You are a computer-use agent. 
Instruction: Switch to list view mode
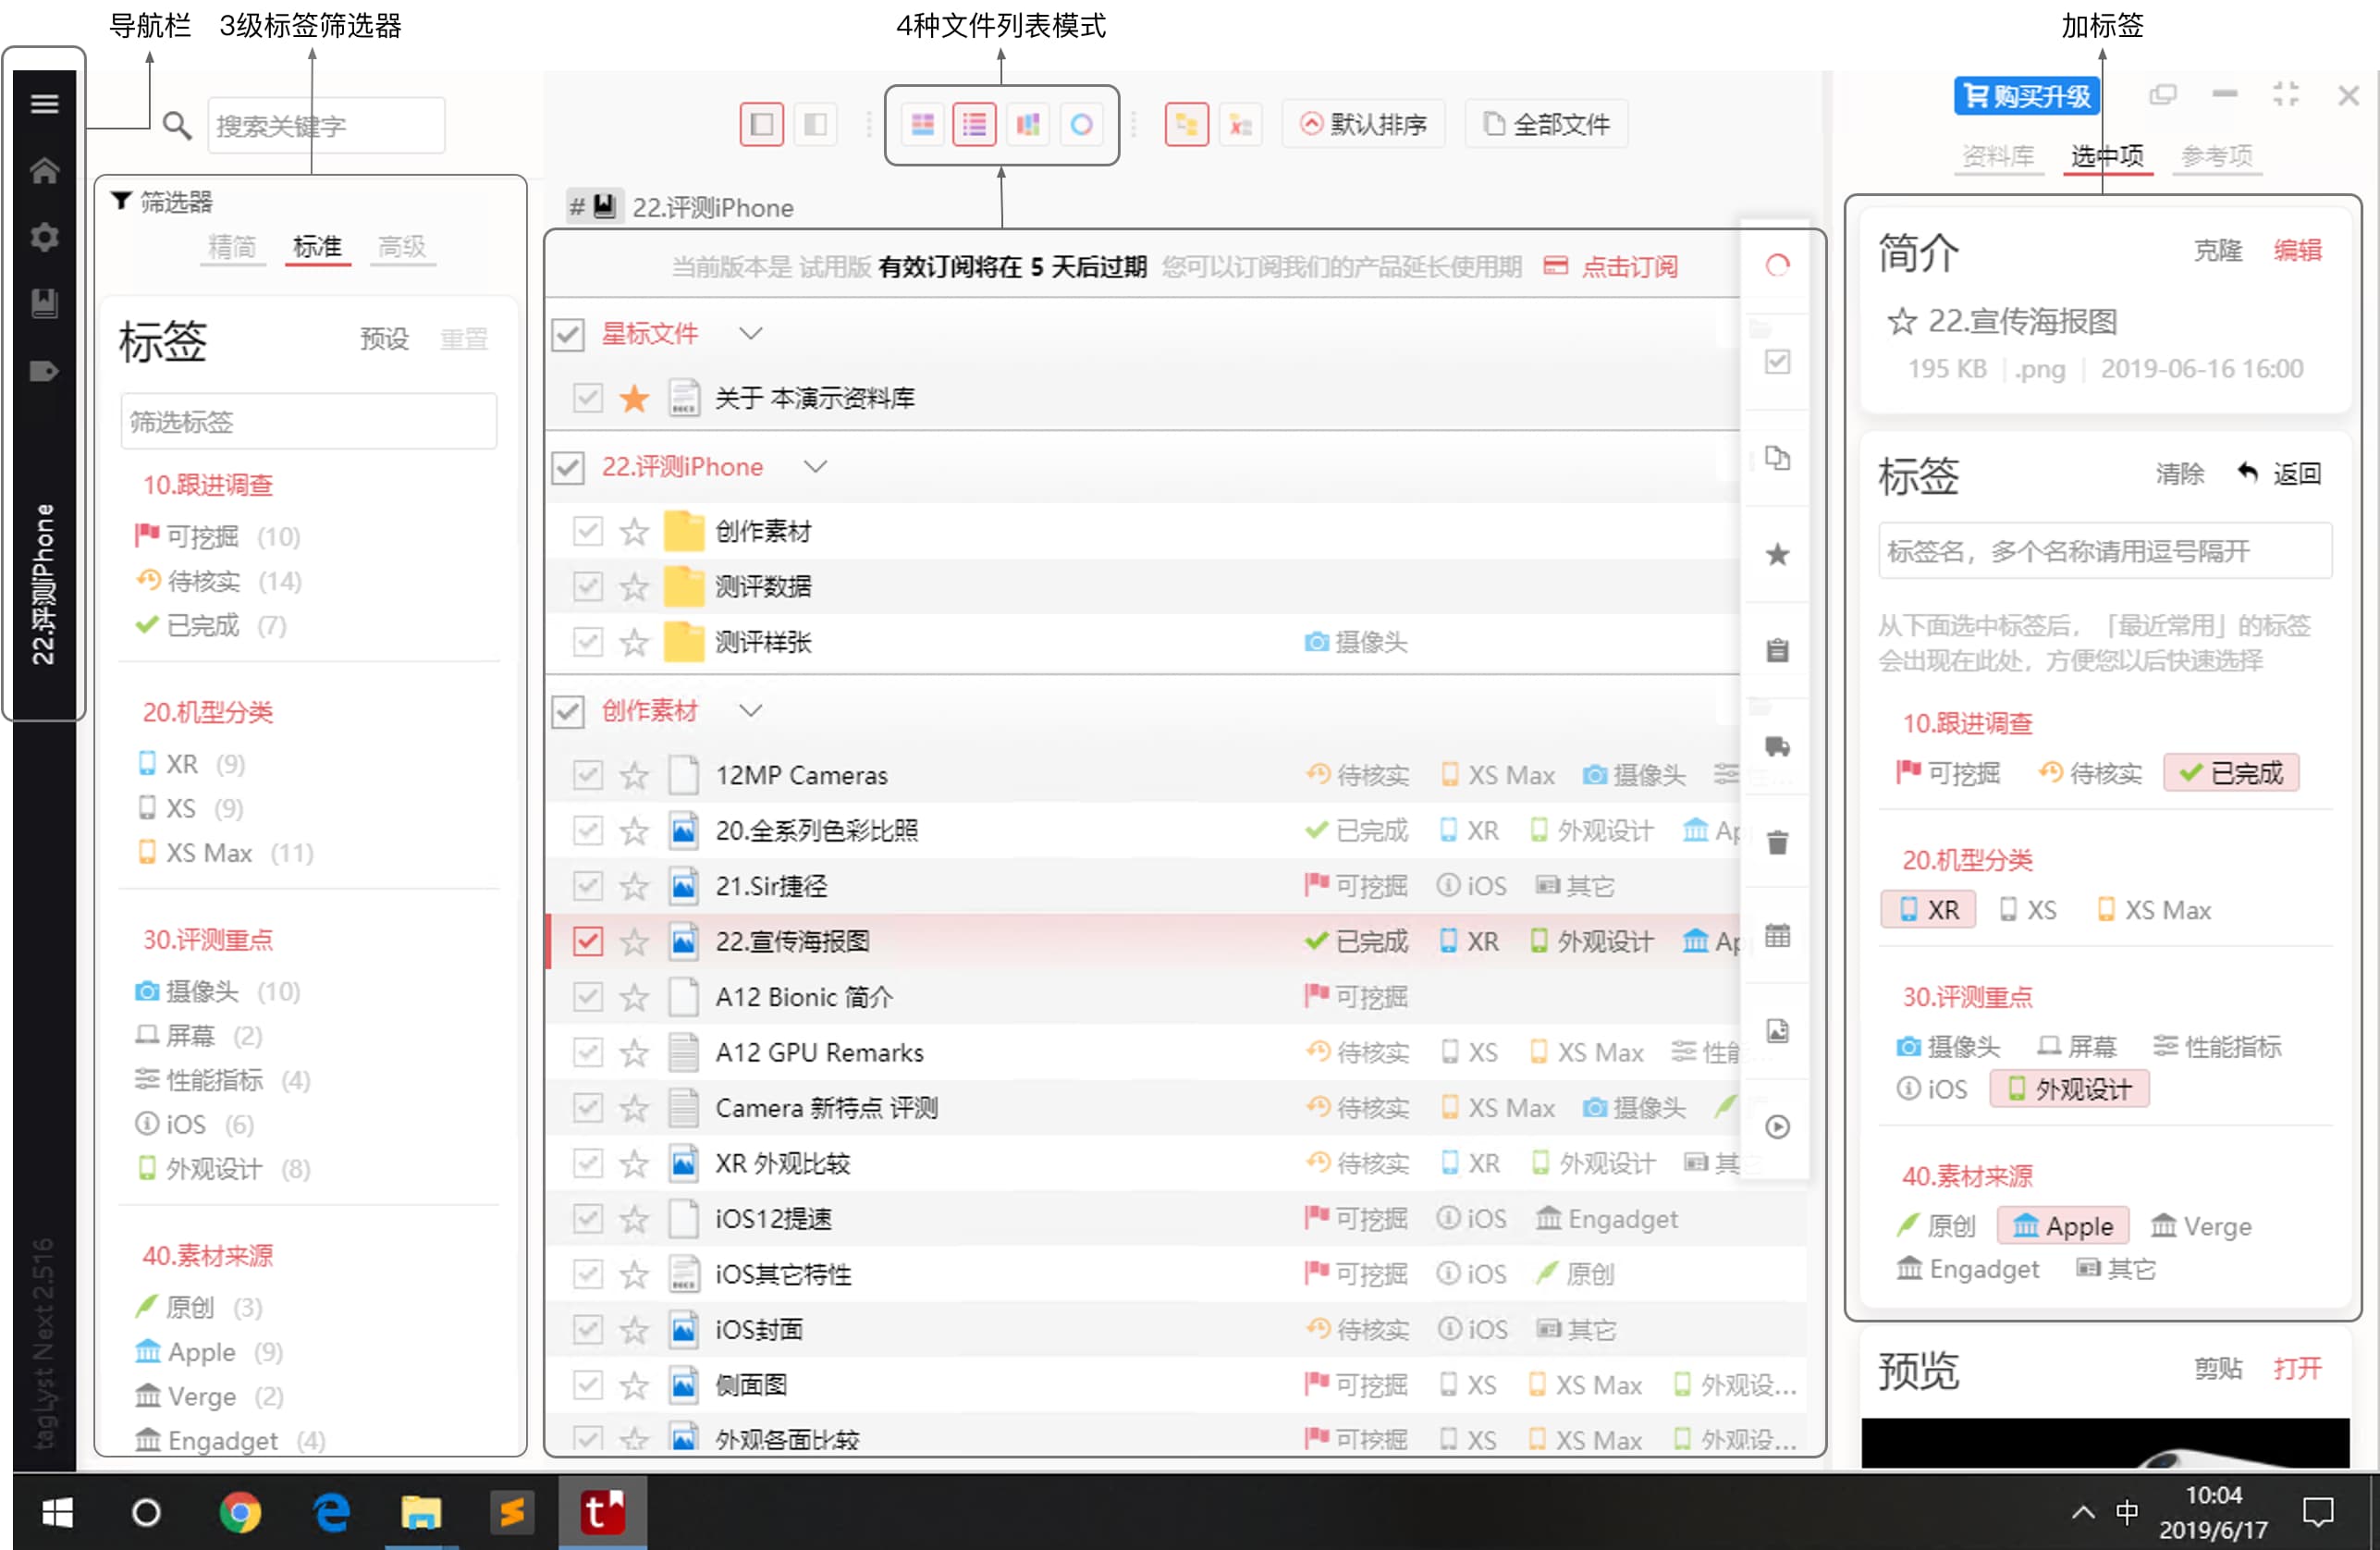[x=972, y=121]
